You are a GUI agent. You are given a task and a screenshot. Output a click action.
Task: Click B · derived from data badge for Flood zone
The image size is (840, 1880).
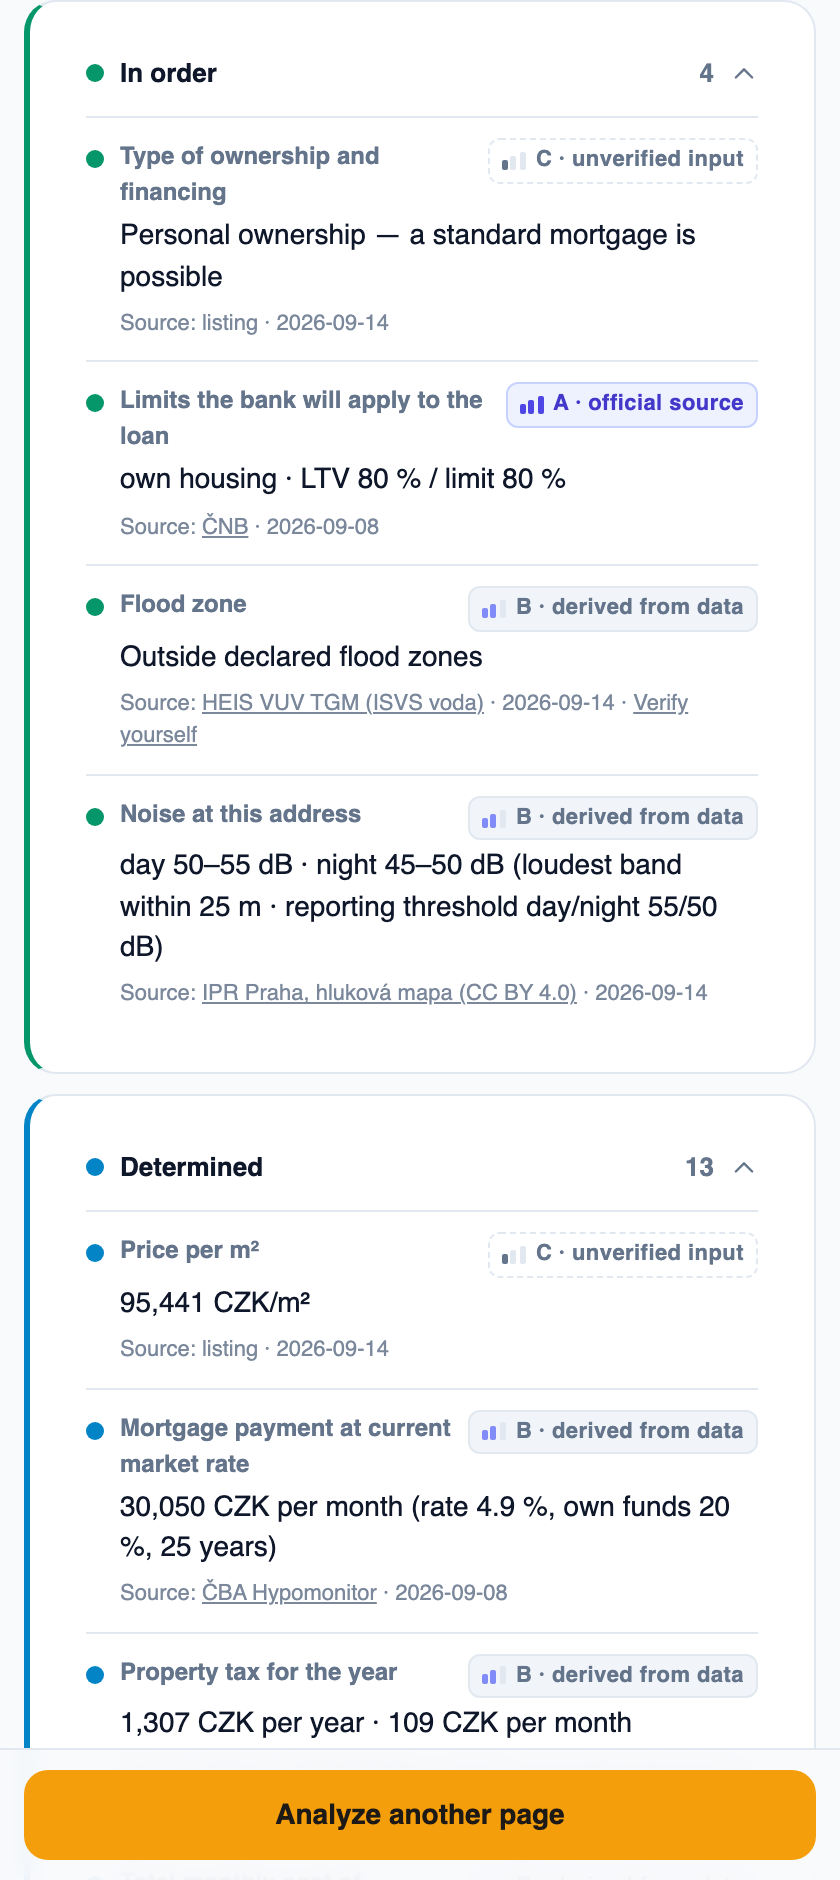tap(613, 608)
